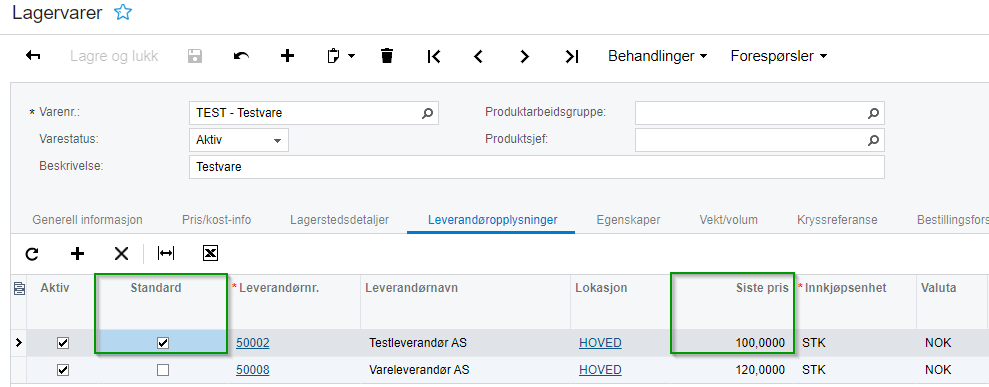
Task: Click the undo arrow icon
Action: (241, 56)
